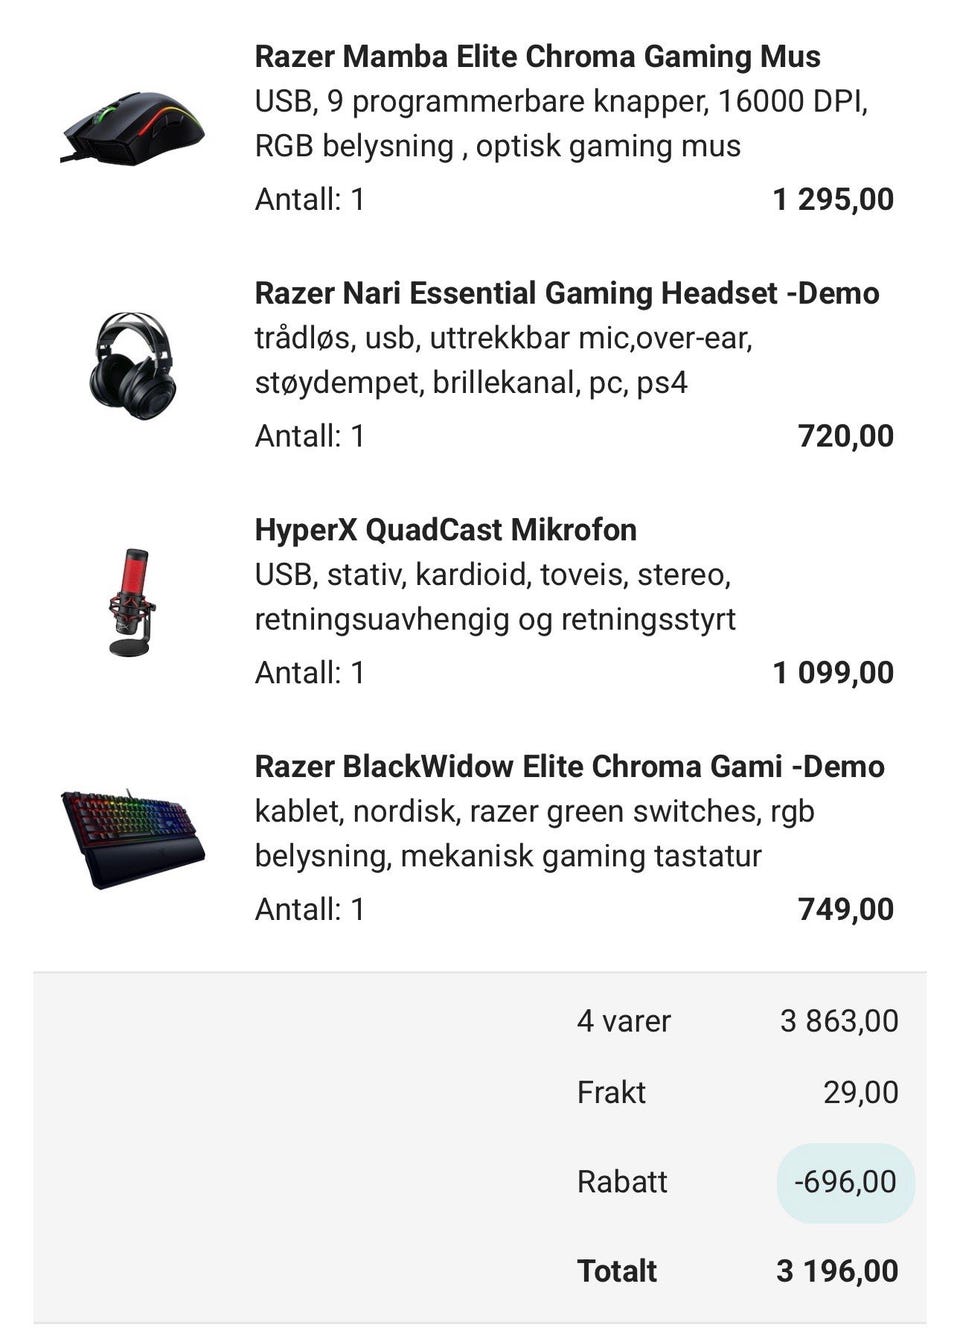Click the 720,00 headset price
This screenshot has height=1339, width=960.
point(845,436)
